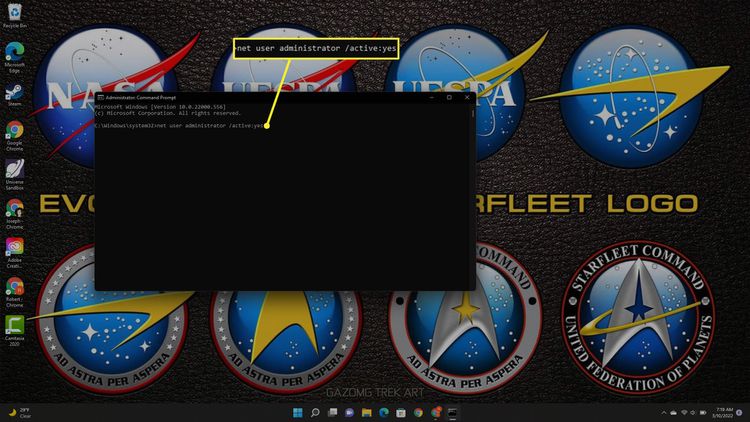
Task: Open the notification center badge
Action: click(739, 412)
